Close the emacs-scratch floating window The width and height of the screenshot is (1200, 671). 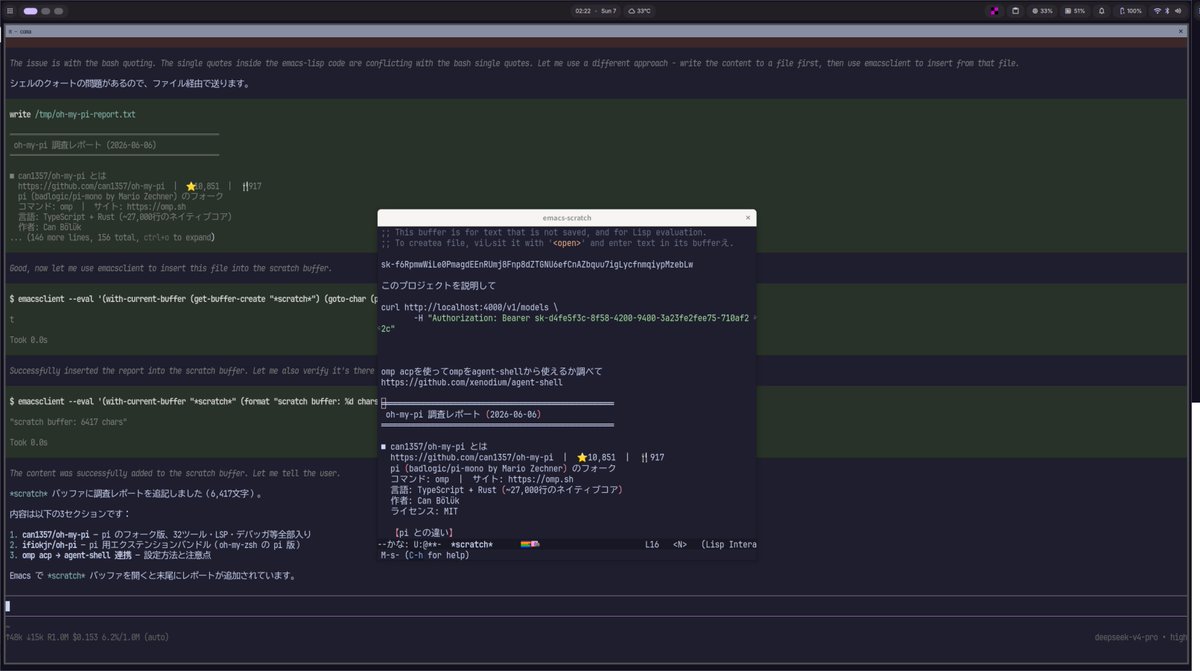748,217
